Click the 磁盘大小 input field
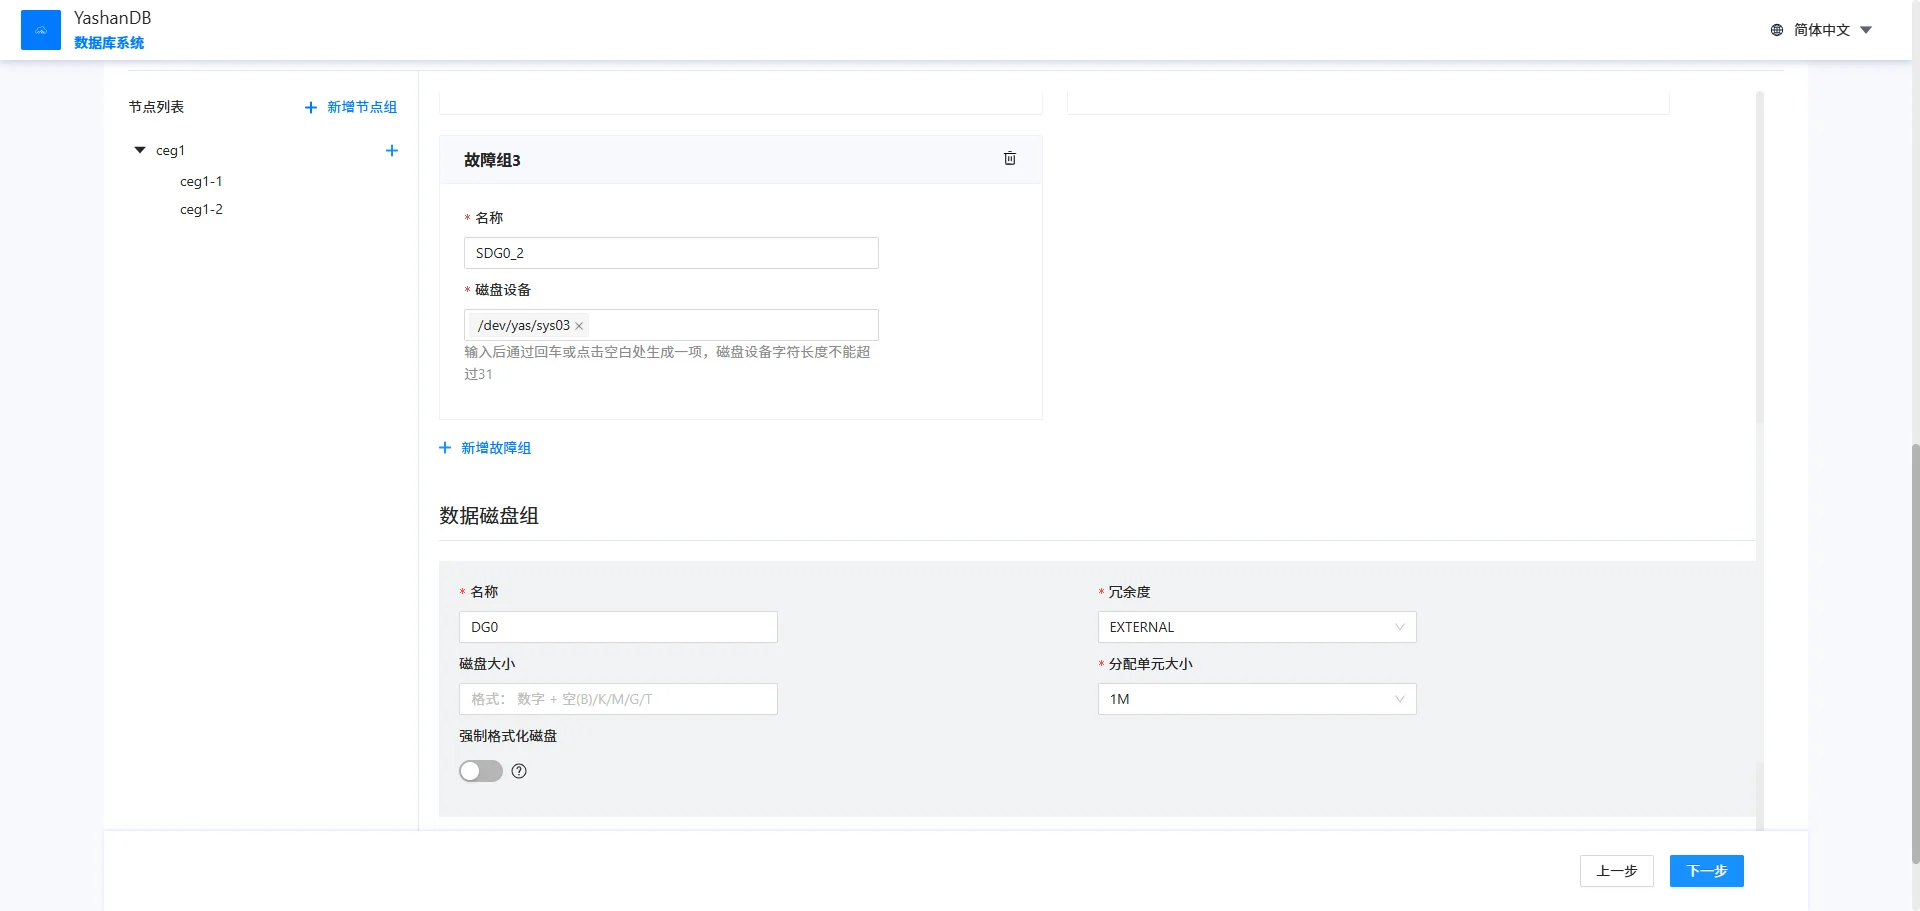 click(x=618, y=699)
